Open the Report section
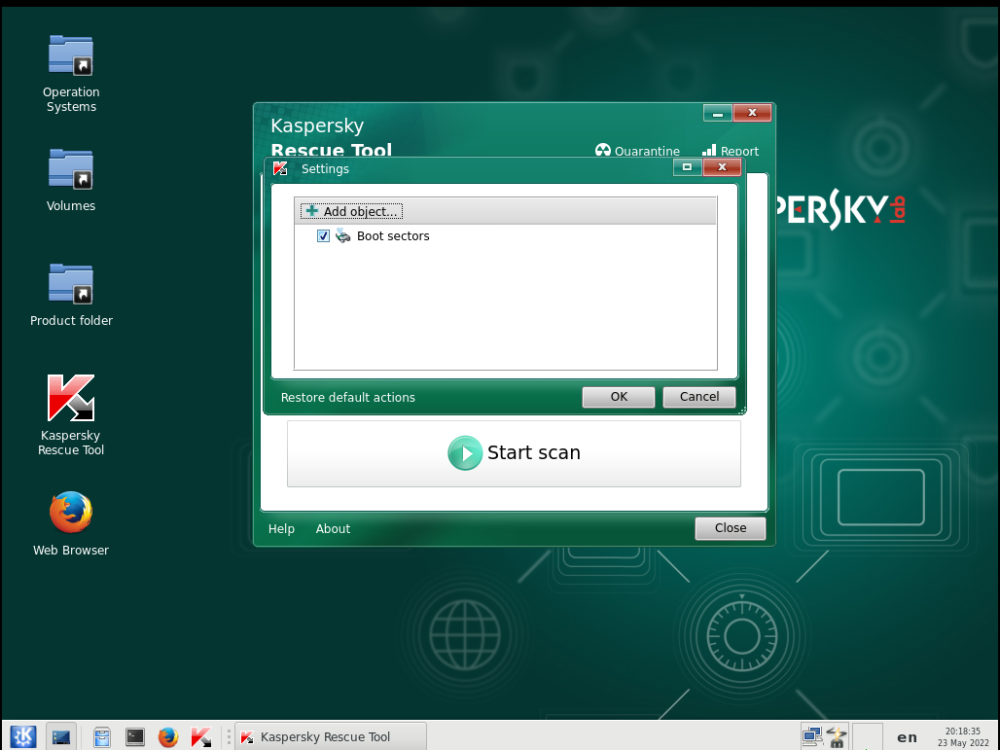The width and height of the screenshot is (1000, 750). point(730,151)
